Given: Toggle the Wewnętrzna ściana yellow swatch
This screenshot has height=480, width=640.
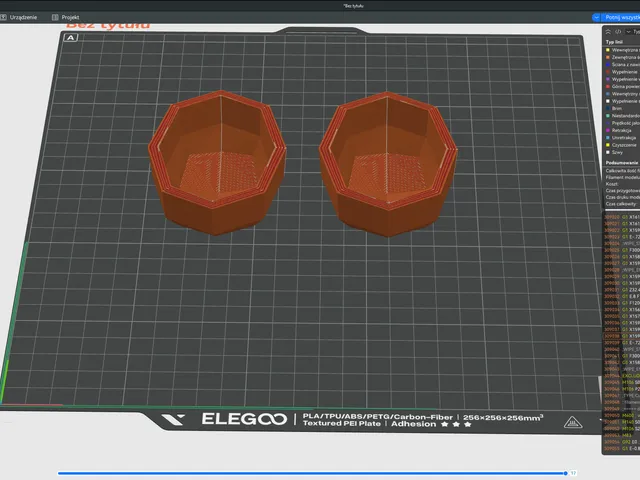Looking at the screenshot, I should [x=607, y=50].
